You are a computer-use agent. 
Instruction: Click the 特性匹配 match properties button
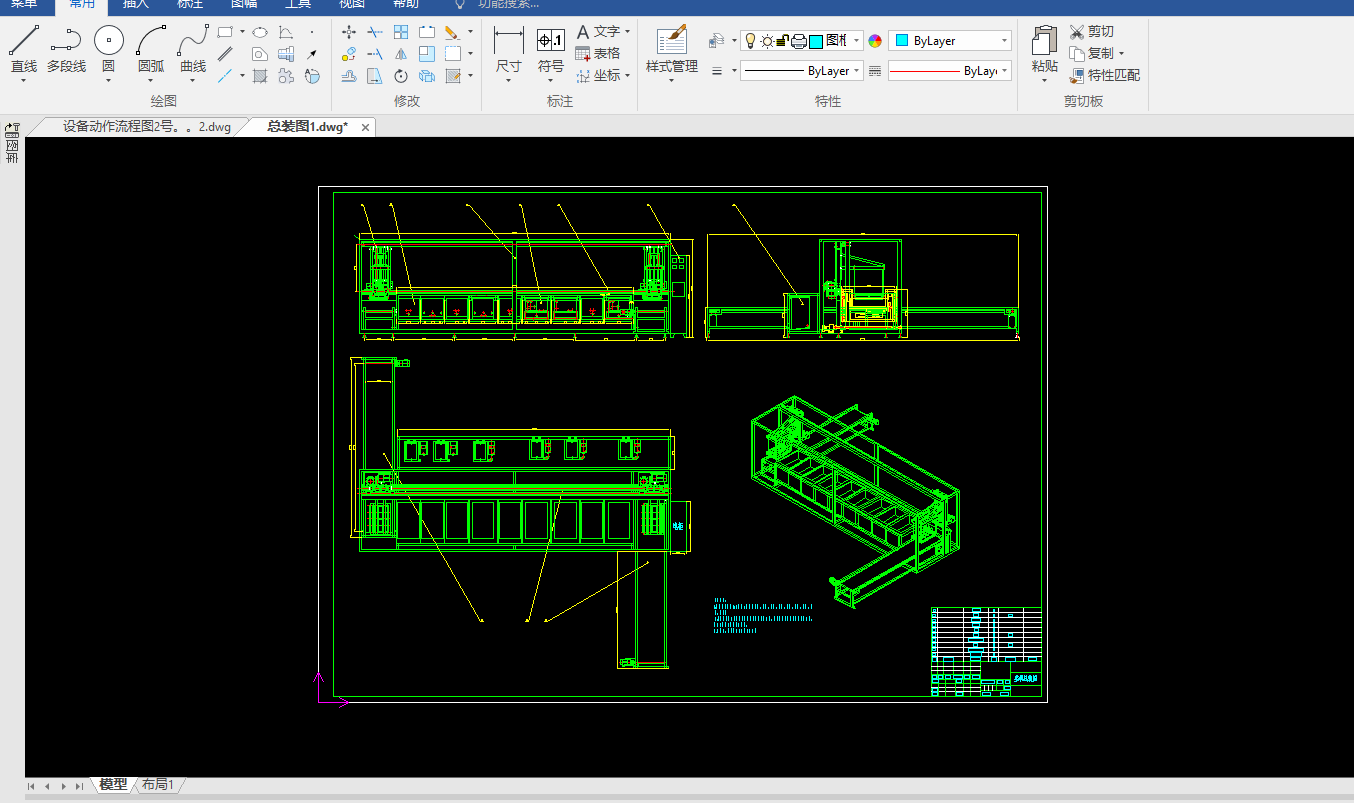(1104, 75)
